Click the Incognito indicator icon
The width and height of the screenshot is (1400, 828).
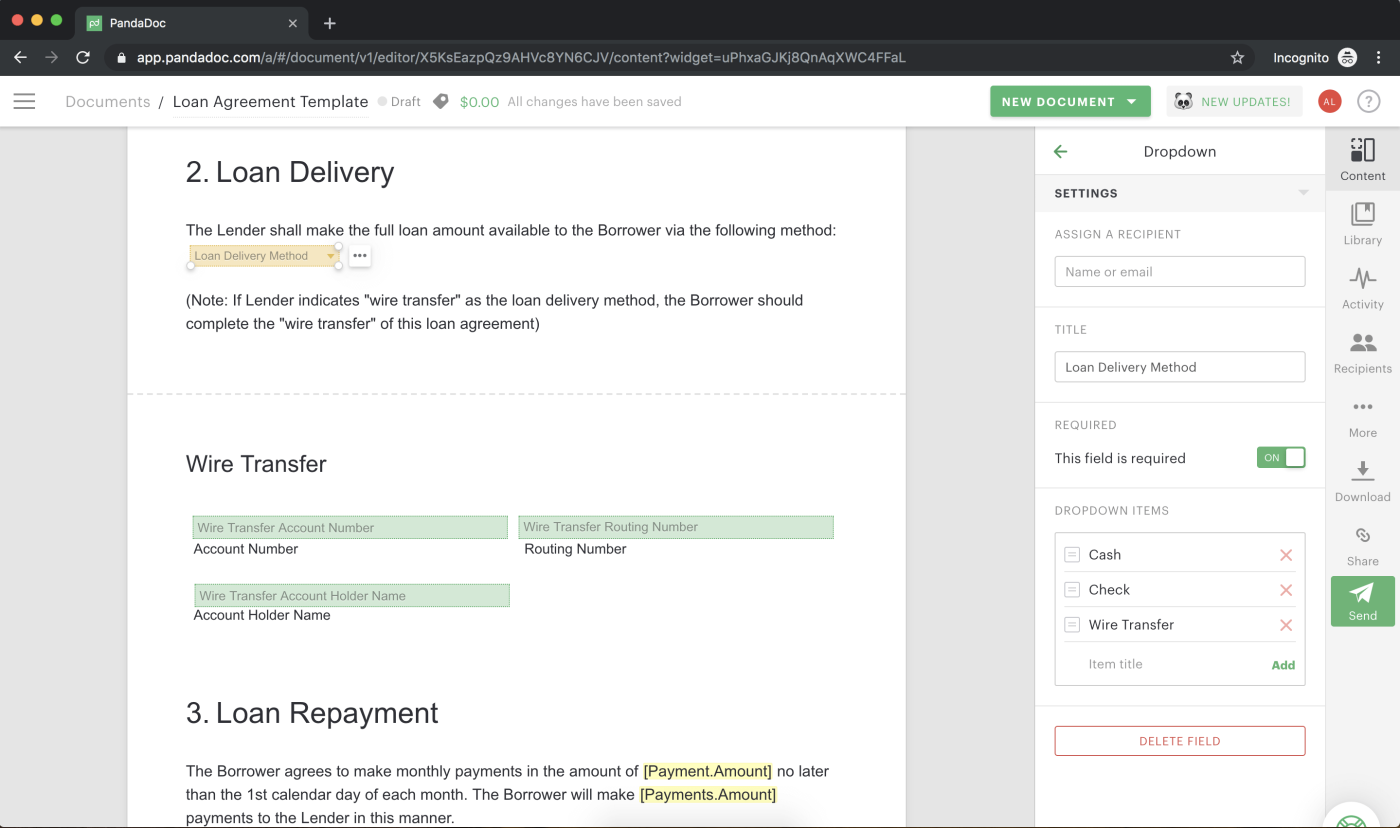1347,58
